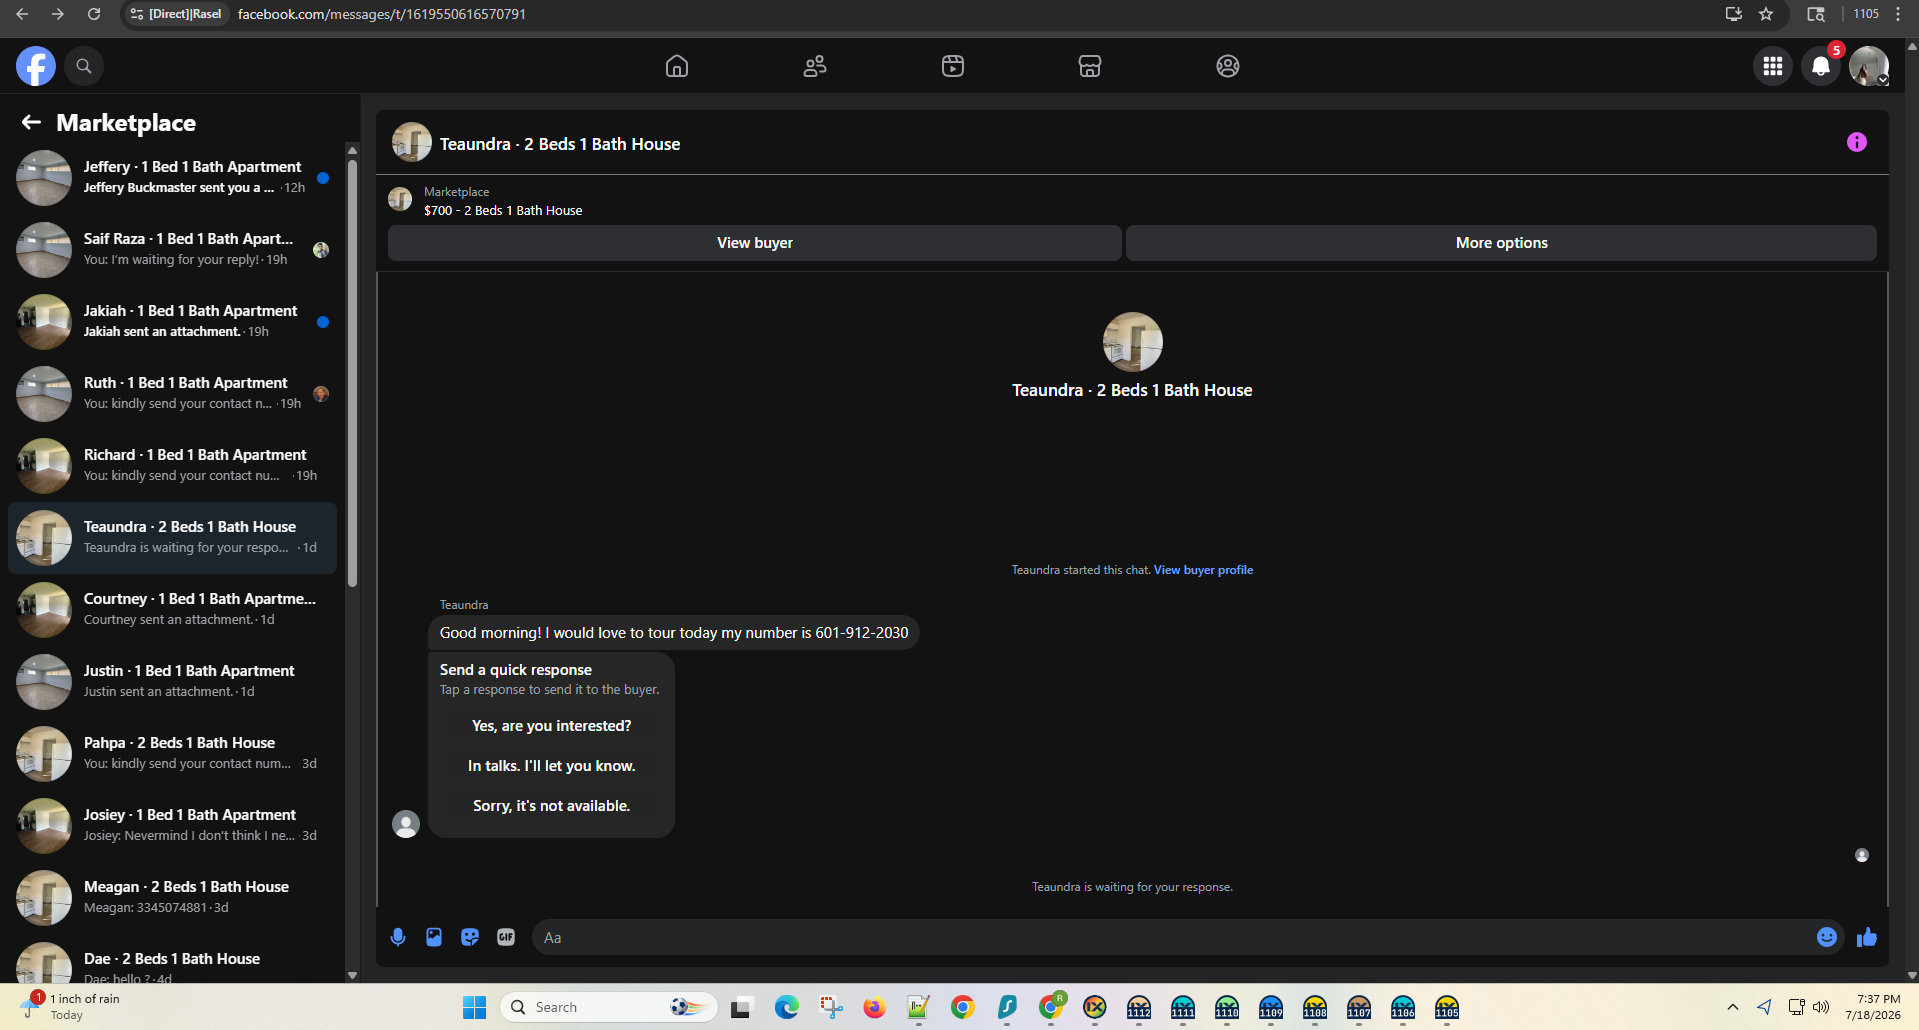Open the Reels video icon
1919x1030 pixels.
(953, 66)
